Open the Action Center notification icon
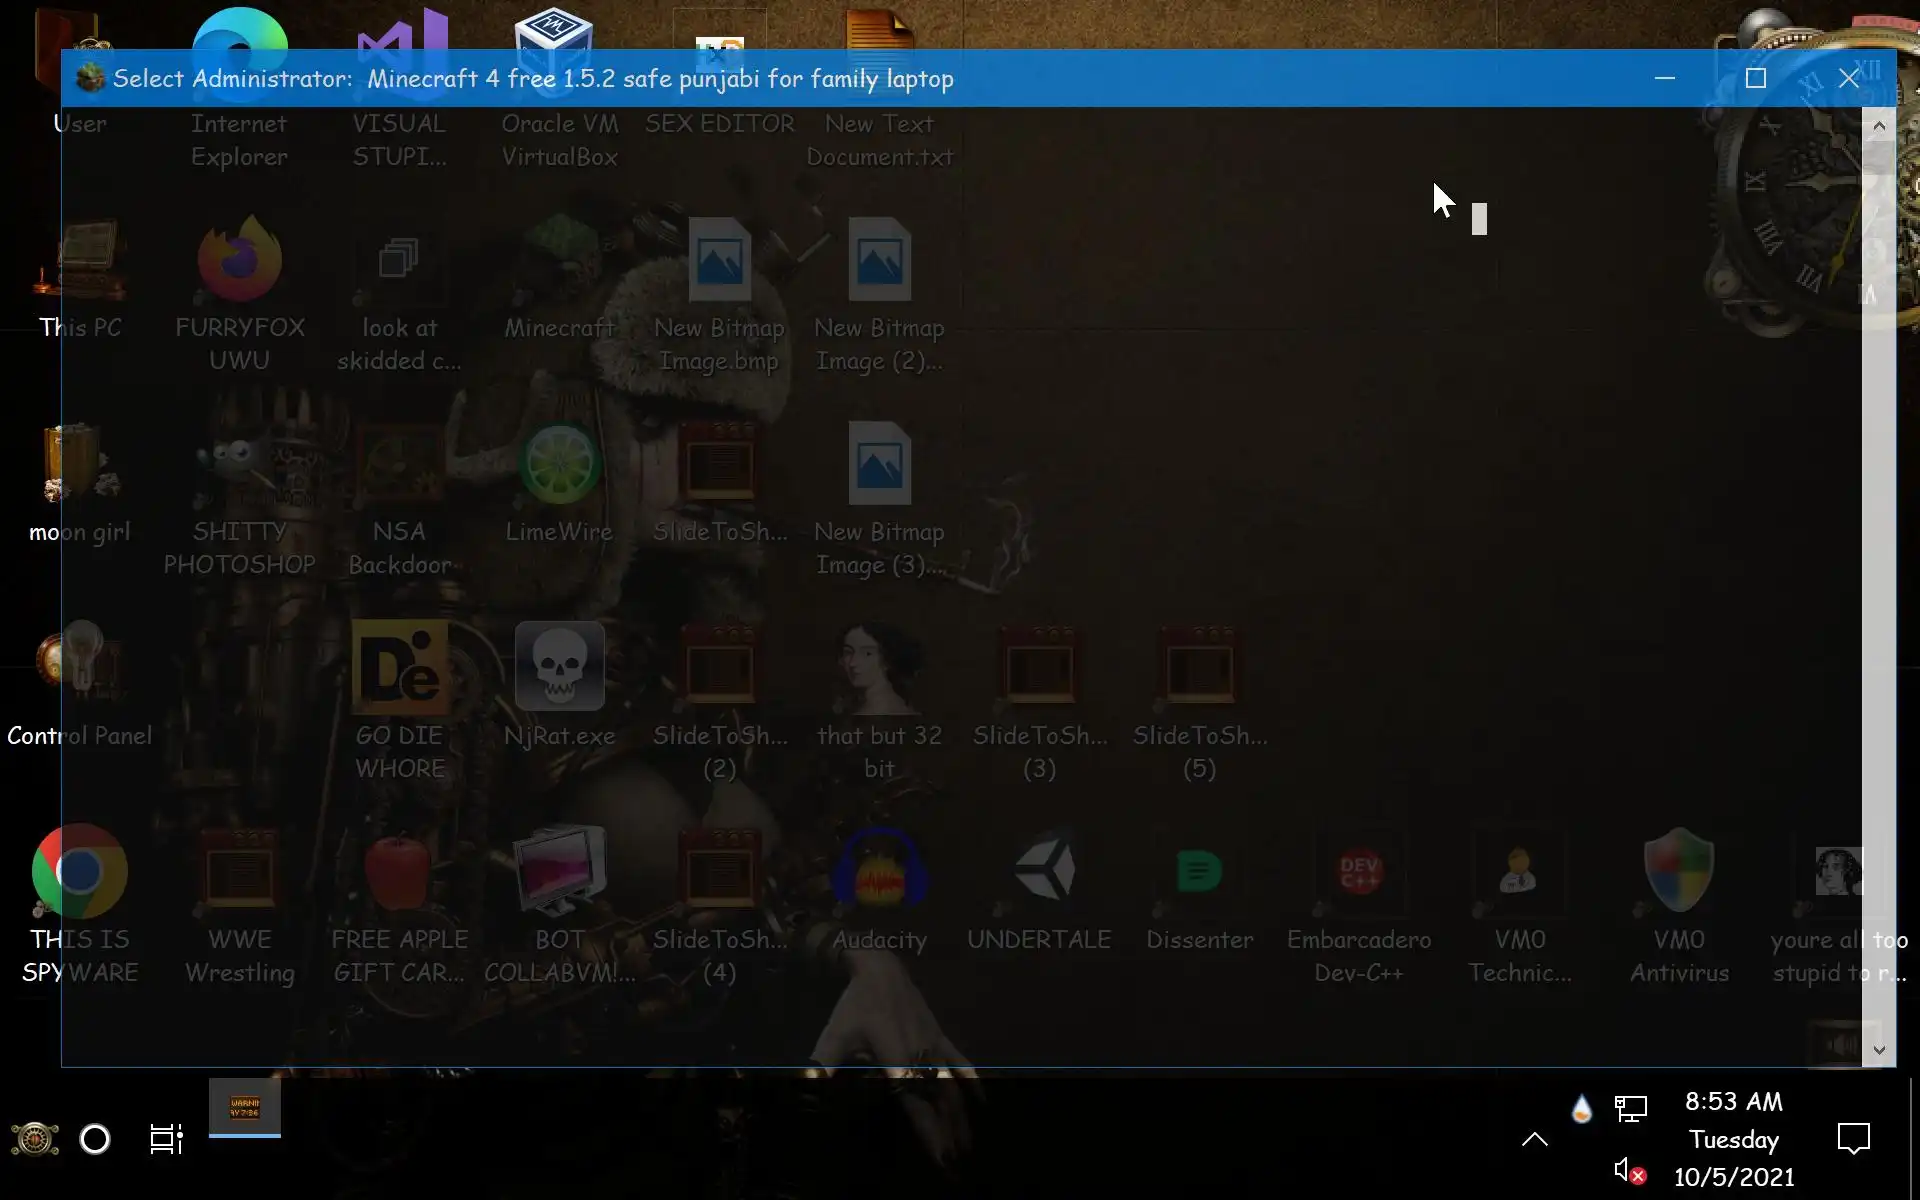The height and width of the screenshot is (1200, 1920). pyautogui.click(x=1853, y=1139)
